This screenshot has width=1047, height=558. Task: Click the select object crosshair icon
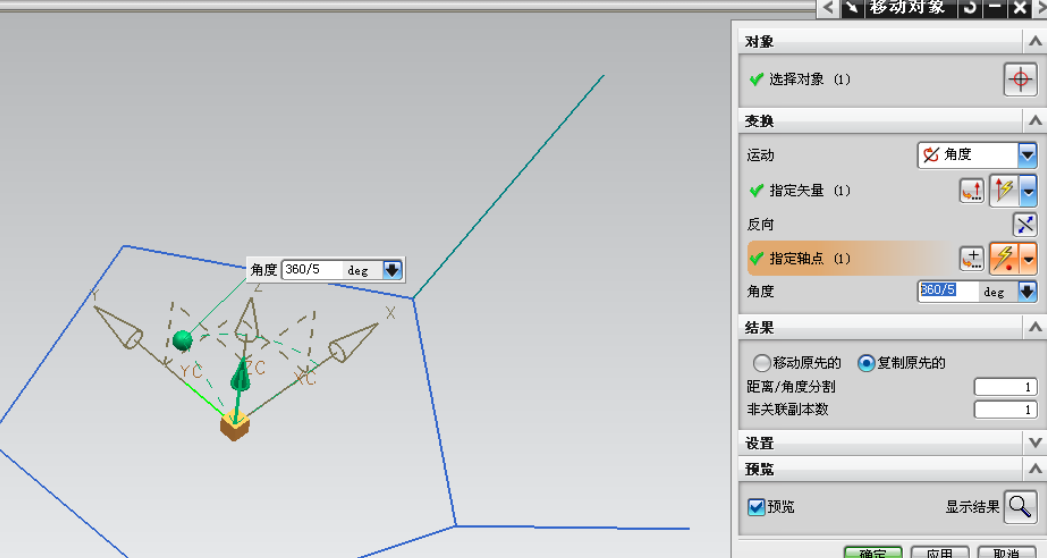(1020, 79)
